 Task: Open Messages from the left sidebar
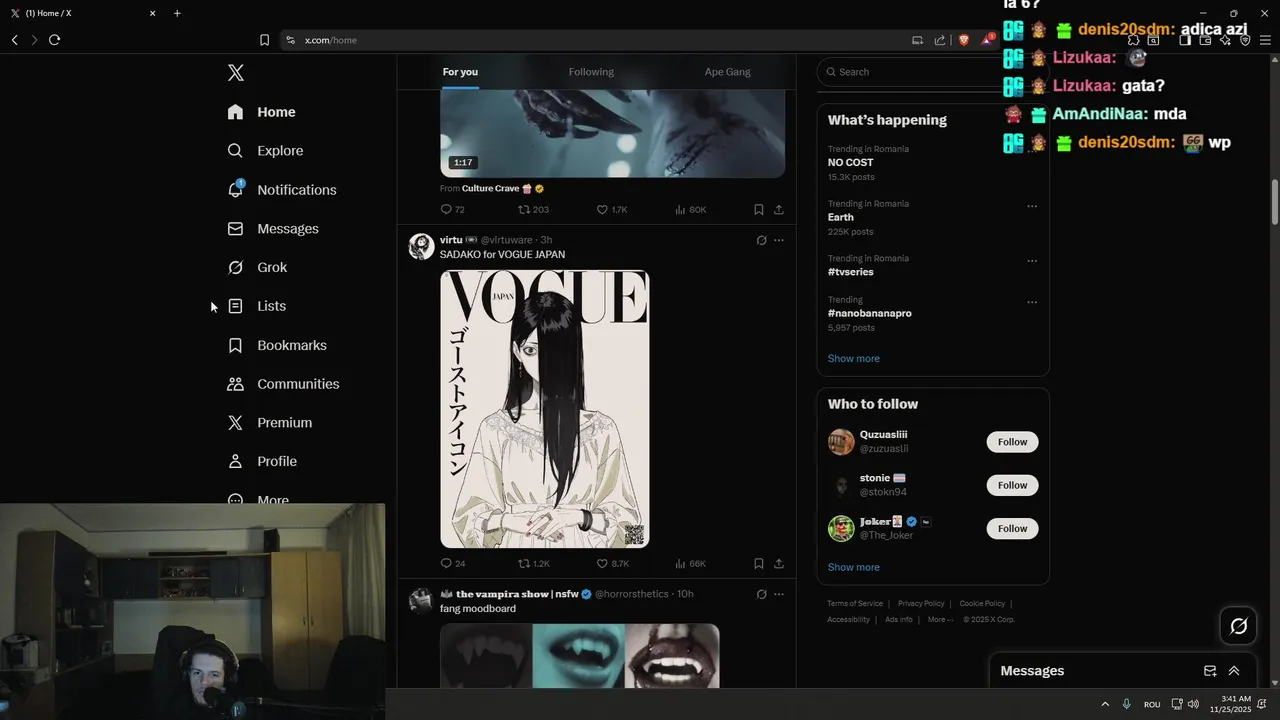click(x=273, y=229)
